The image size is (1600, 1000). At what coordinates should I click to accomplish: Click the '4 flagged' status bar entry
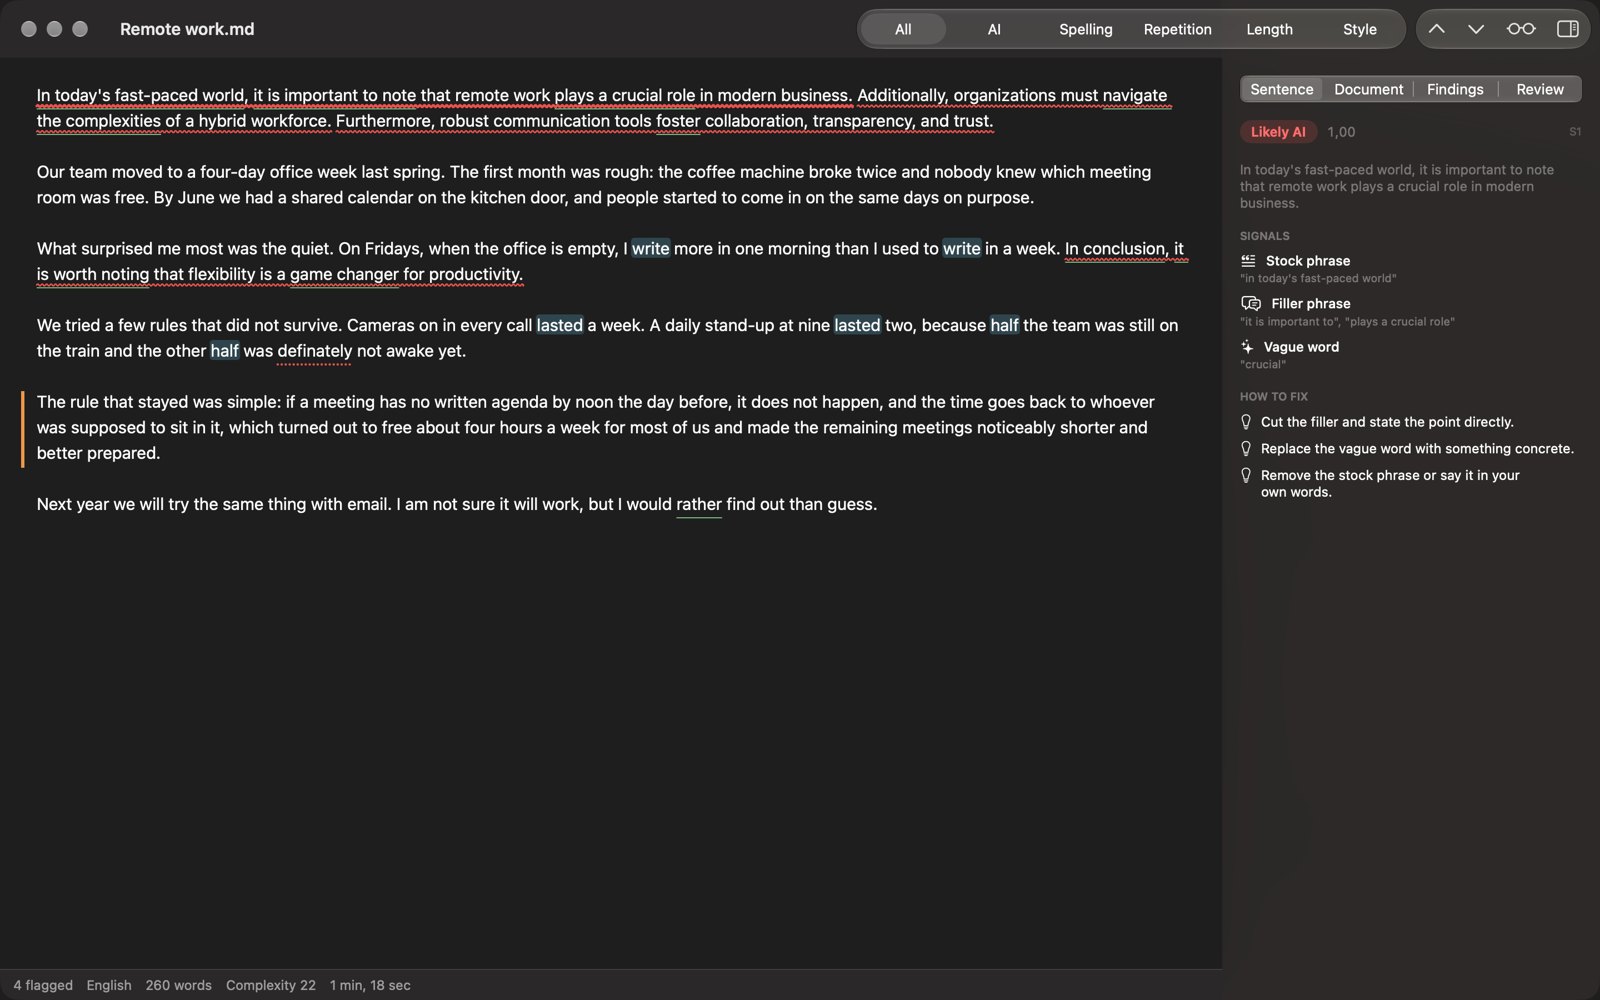click(43, 985)
